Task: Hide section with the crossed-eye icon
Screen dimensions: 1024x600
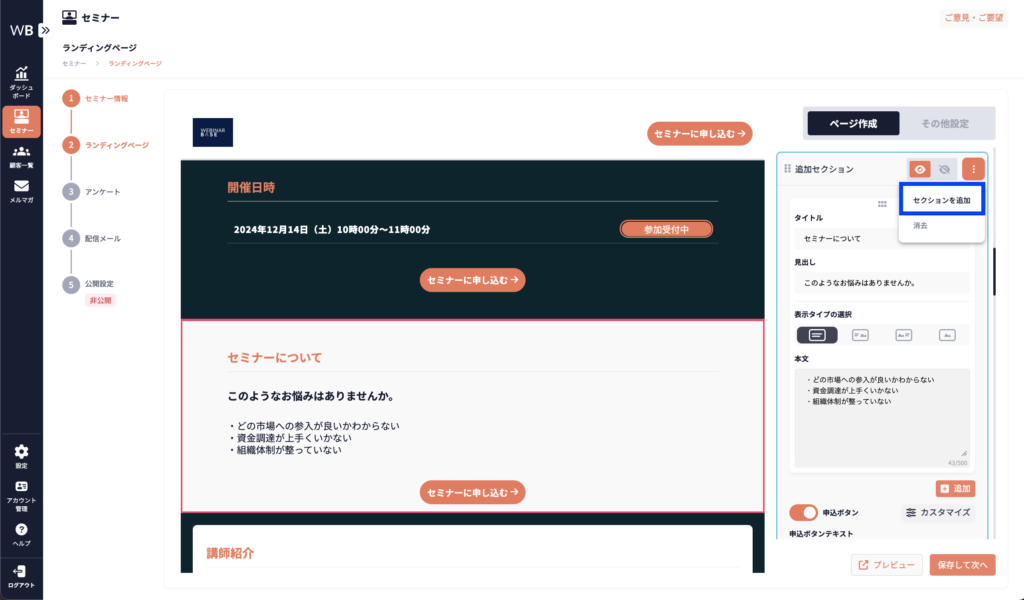Action: [x=945, y=169]
